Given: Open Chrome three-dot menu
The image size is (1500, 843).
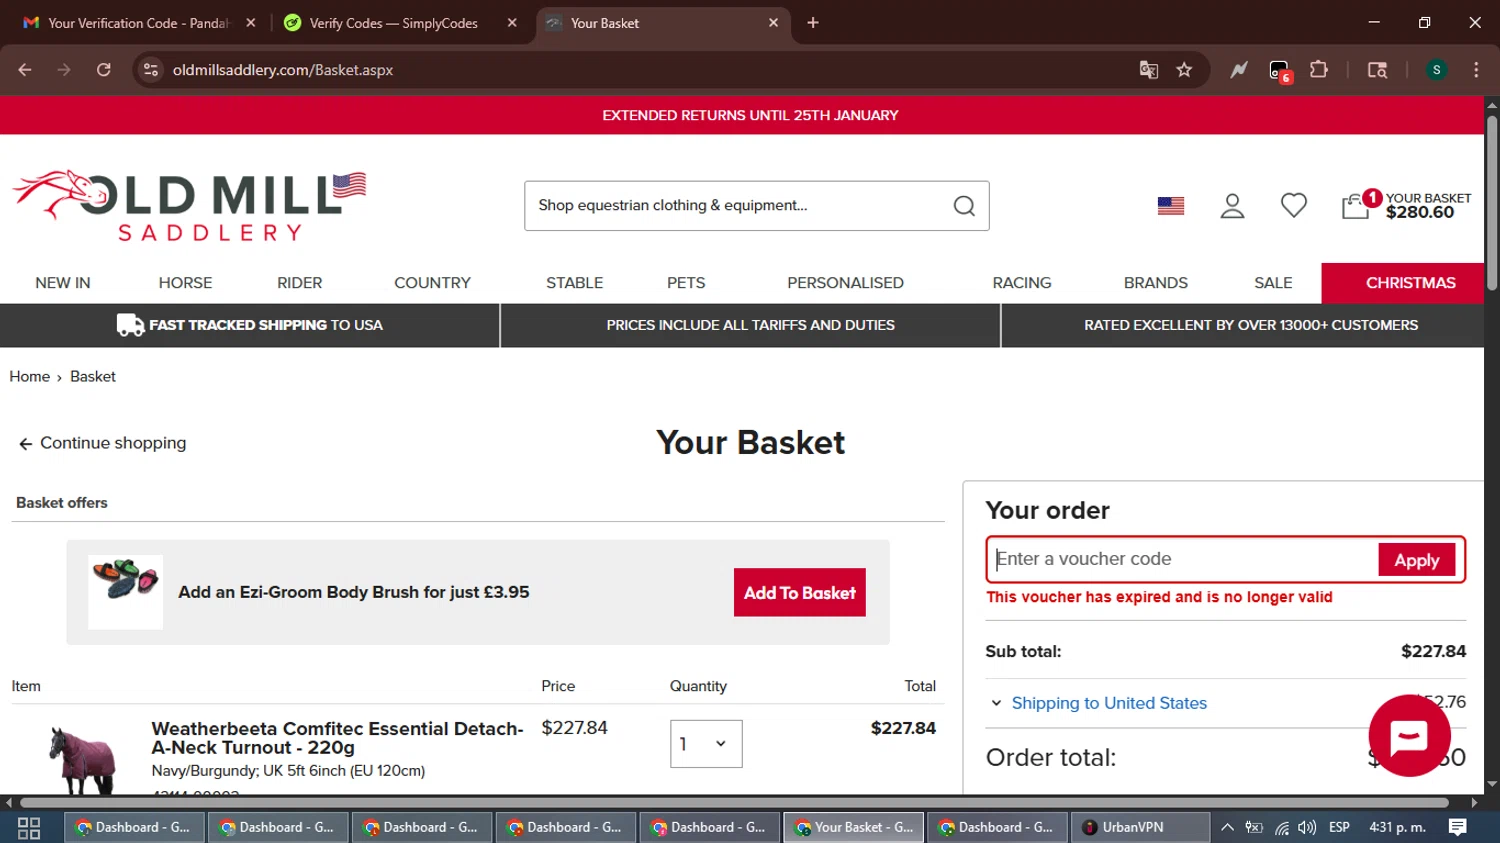Looking at the screenshot, I should pos(1476,70).
